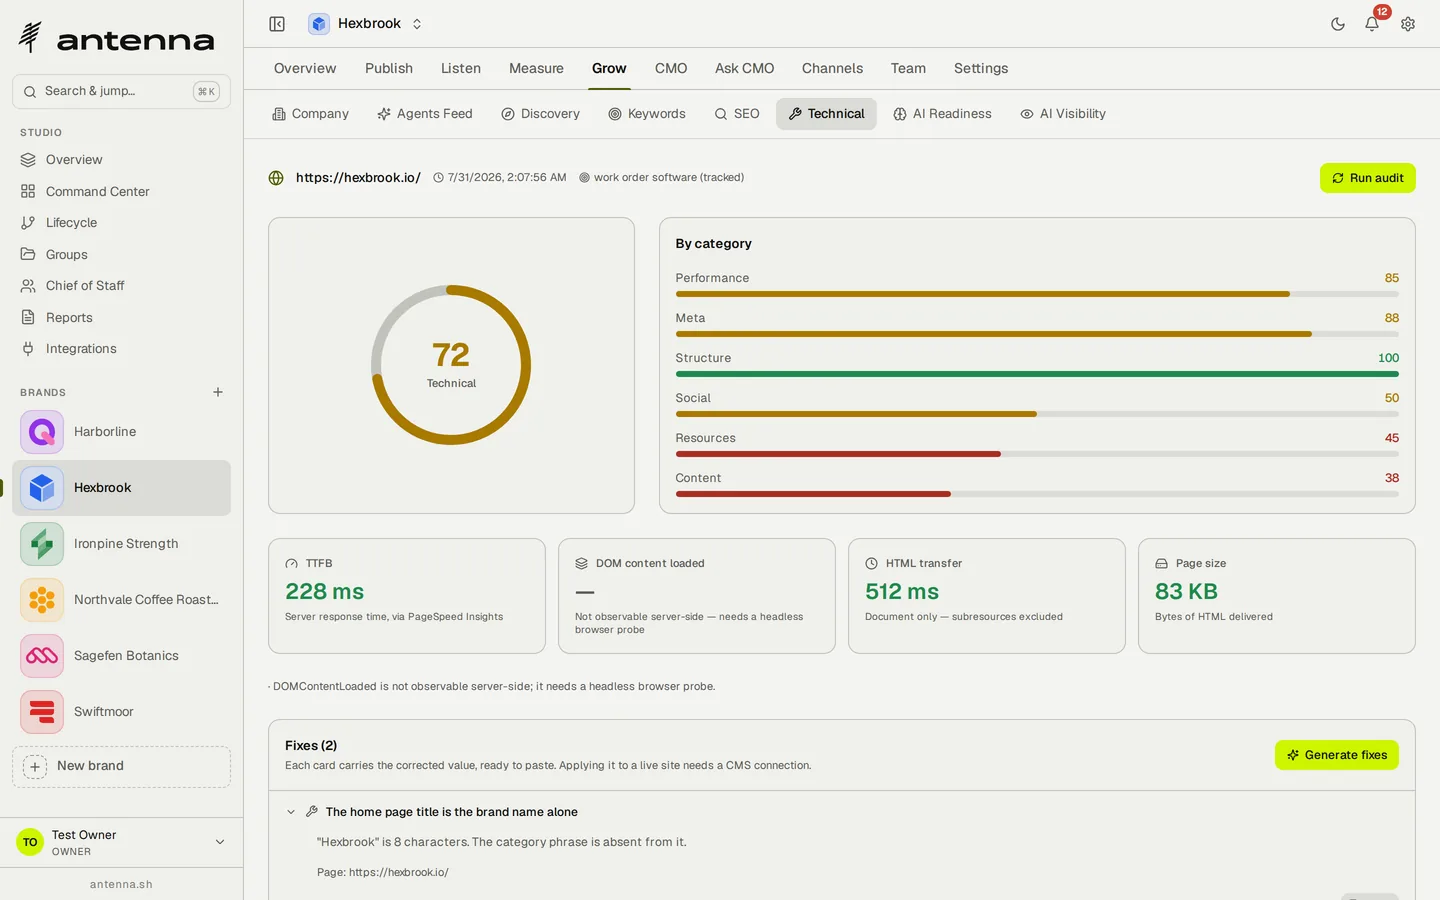Open Chief of Staff in sidebar
The height and width of the screenshot is (900, 1440).
pos(121,286)
